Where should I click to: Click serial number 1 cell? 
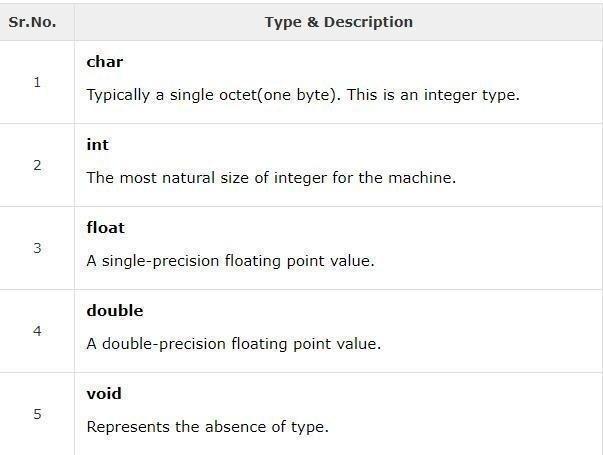point(37,82)
